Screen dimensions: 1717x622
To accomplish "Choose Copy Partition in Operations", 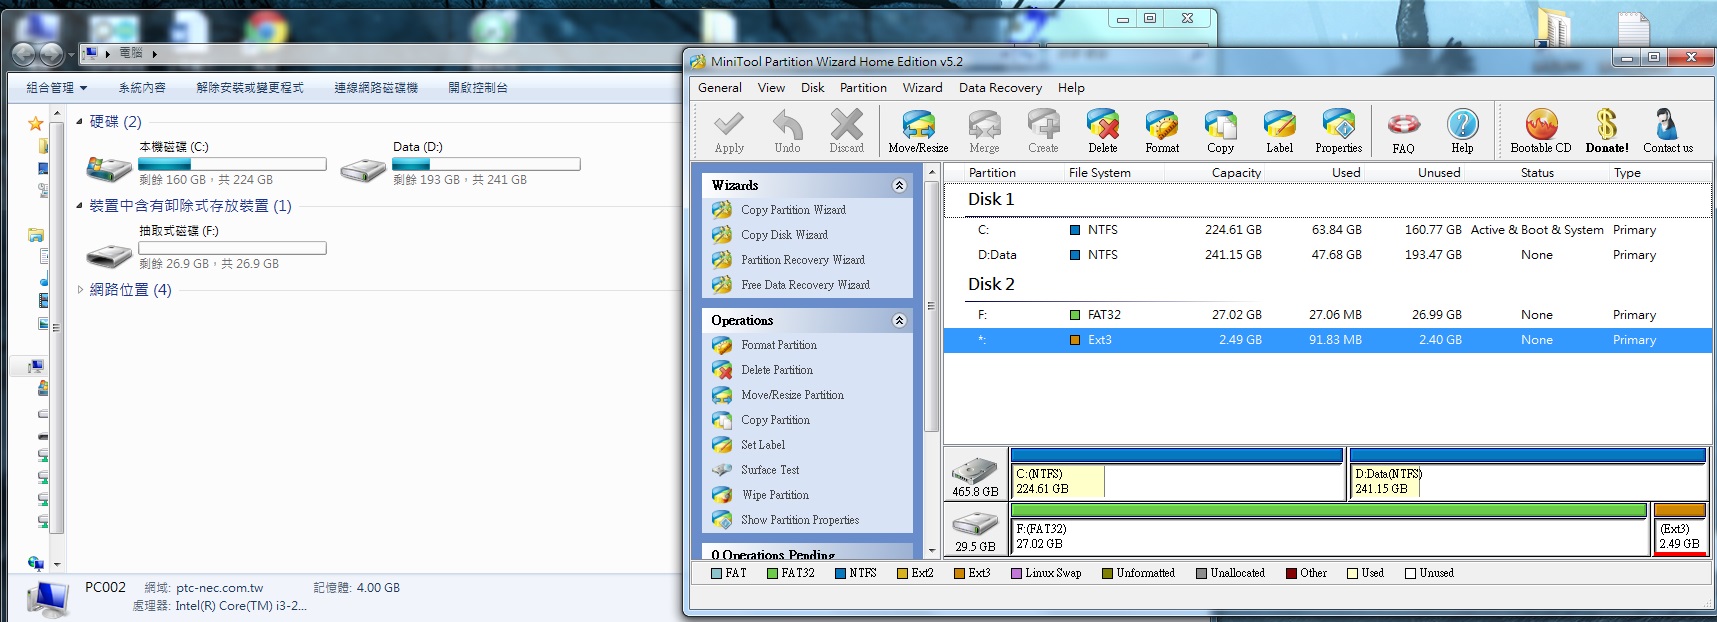I will pyautogui.click(x=775, y=420).
